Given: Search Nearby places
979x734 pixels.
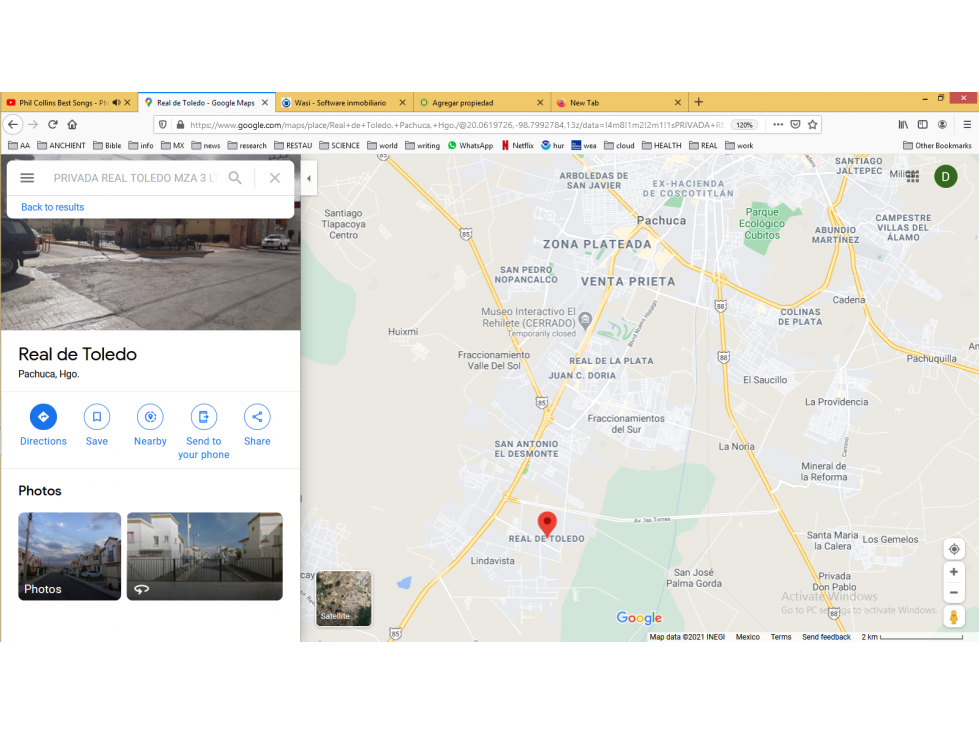Looking at the screenshot, I should coord(150,426).
